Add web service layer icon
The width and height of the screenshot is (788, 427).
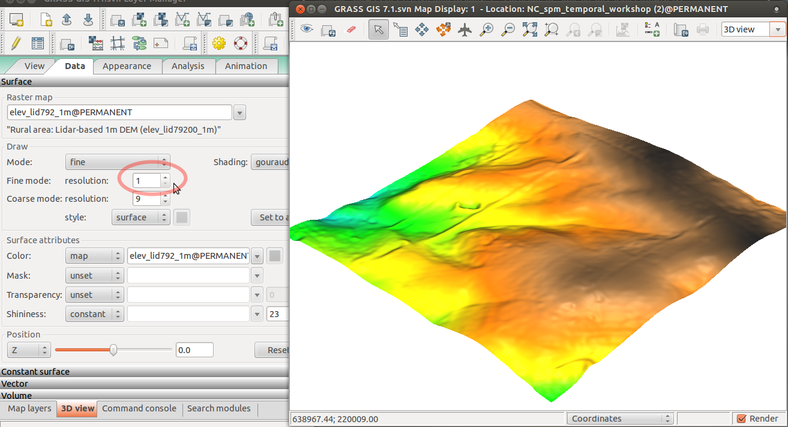(247, 20)
